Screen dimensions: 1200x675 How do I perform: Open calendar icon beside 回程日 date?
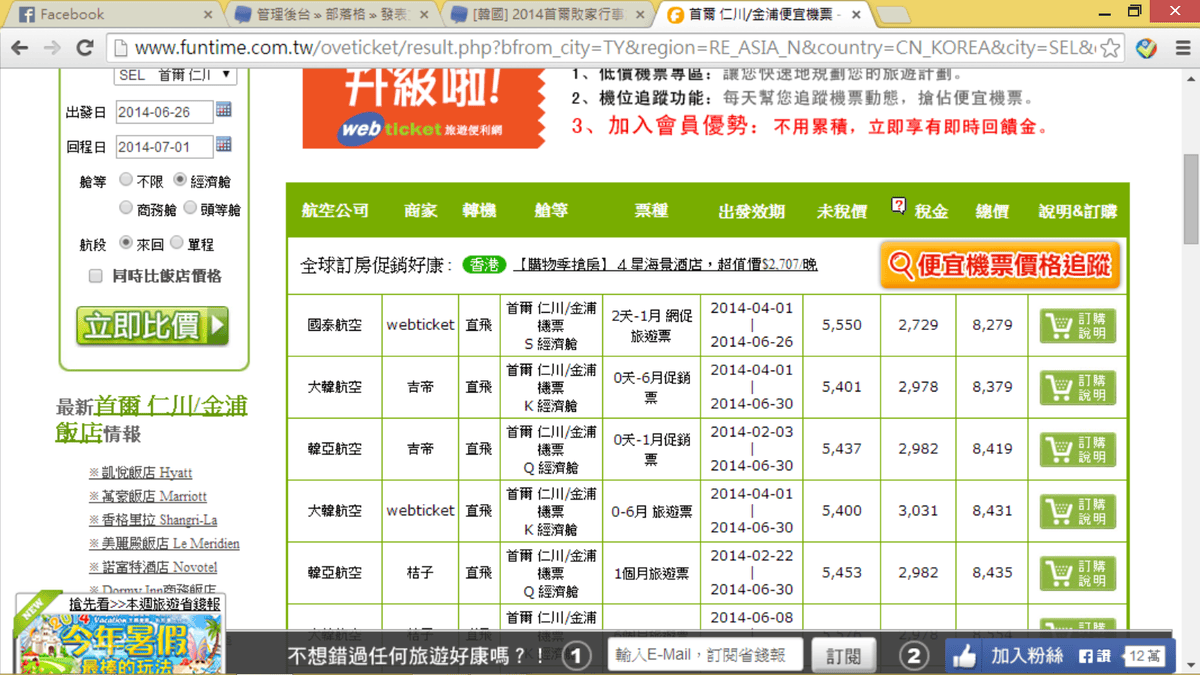[x=224, y=146]
